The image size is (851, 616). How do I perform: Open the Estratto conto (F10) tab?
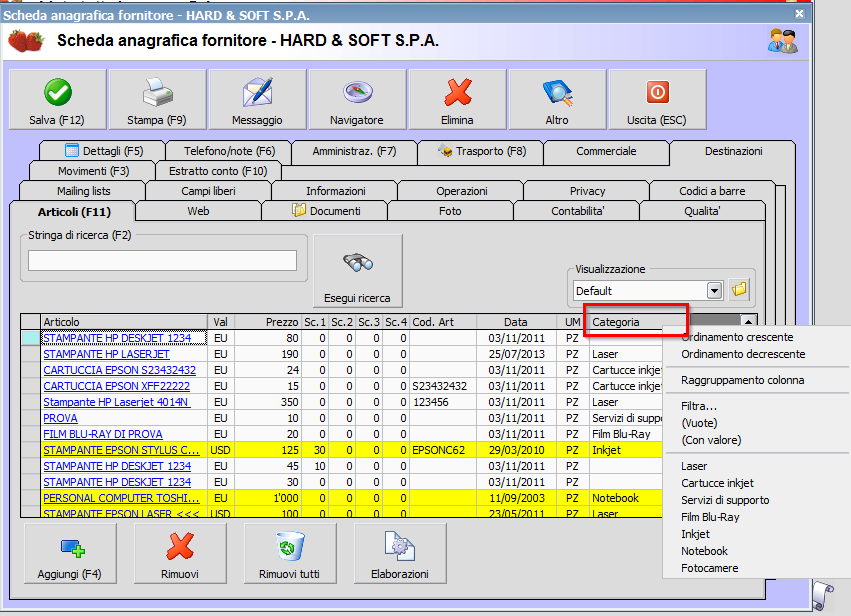(218, 171)
